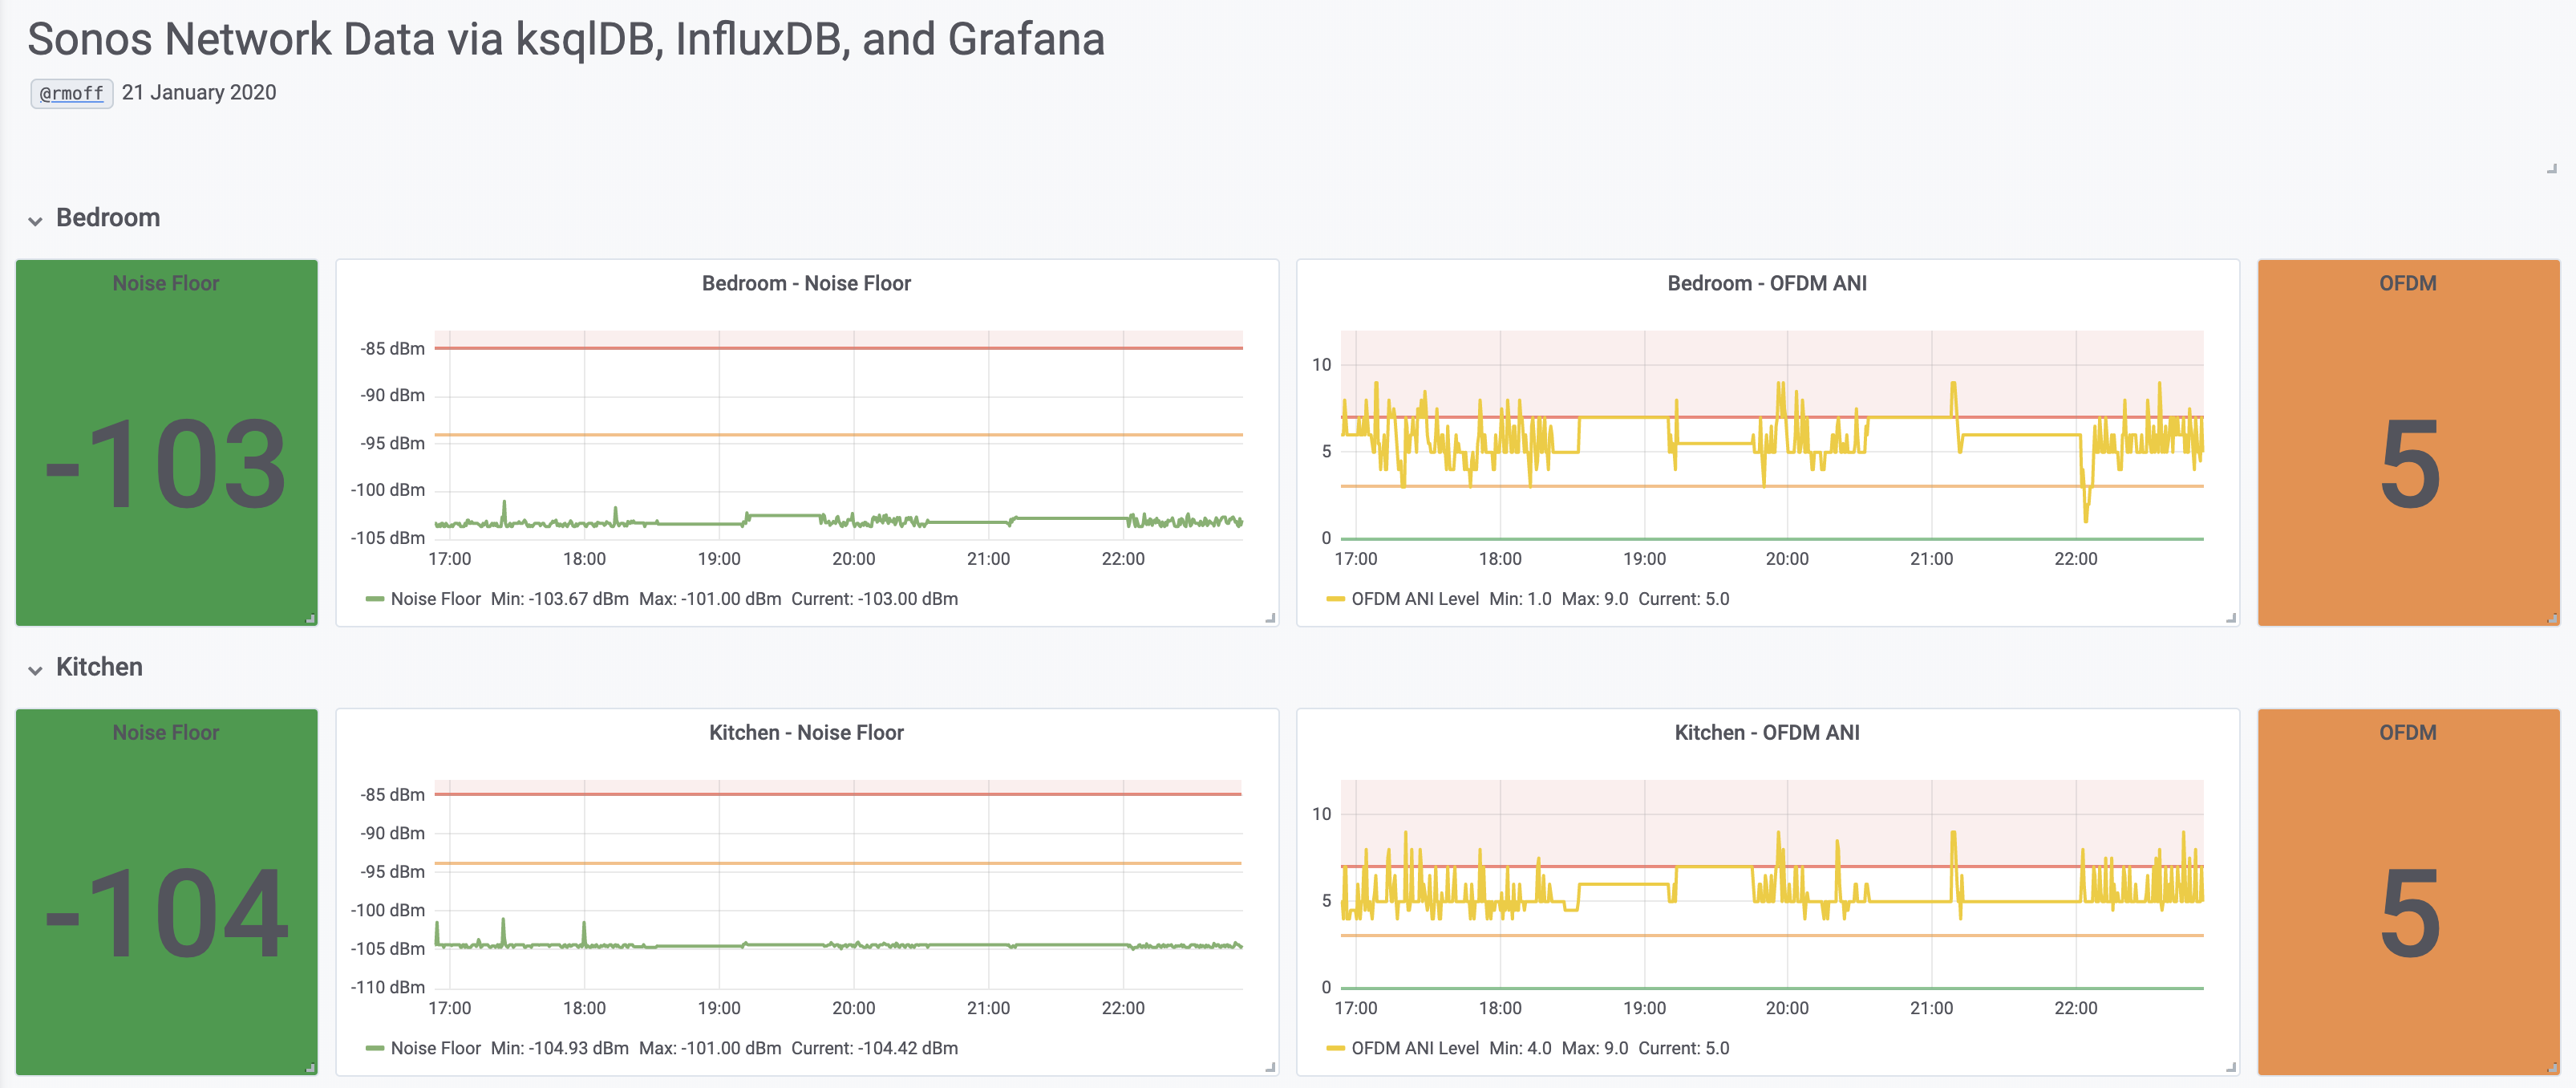Open the Bedroom - Noise Floor panel title menu
This screenshot has width=2576, height=1088.
tap(806, 283)
